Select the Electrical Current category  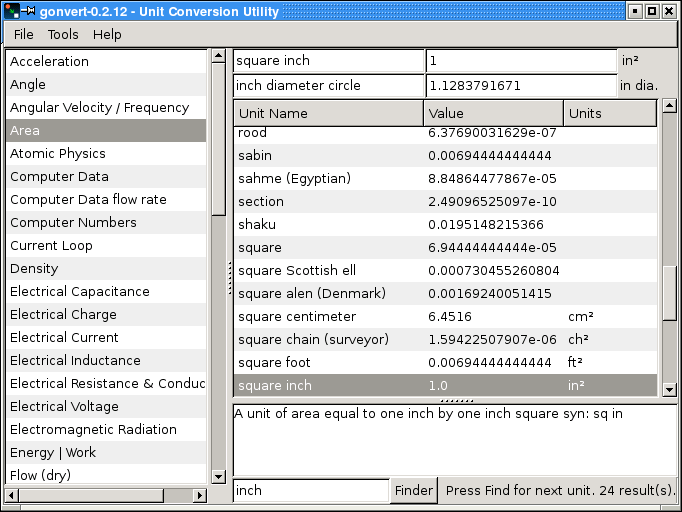[x=106, y=338]
